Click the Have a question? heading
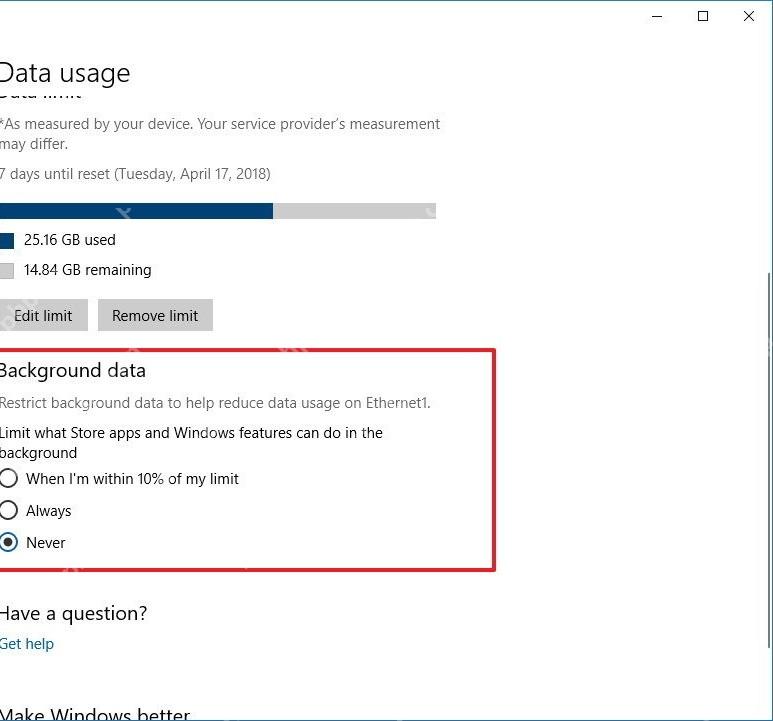This screenshot has width=773, height=721. 73,614
